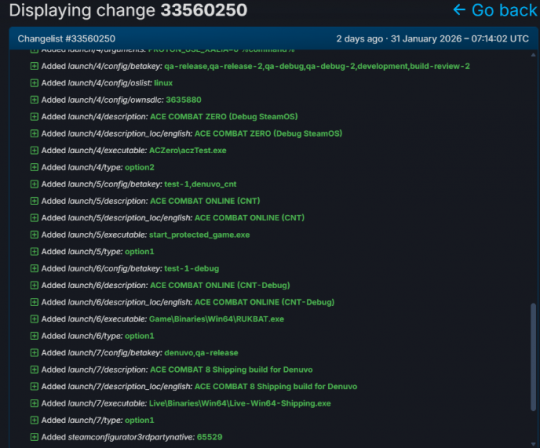Viewport: 540px width, 448px height.
Task: Click the plus icon beside launch/4/config/oslist linux
Action: pyautogui.click(x=34, y=83)
